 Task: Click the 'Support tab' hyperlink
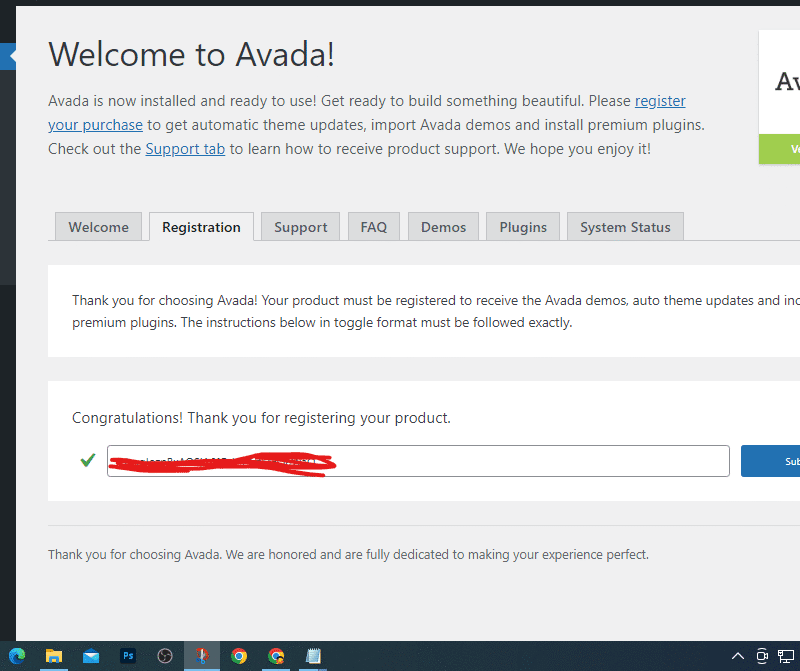click(x=185, y=149)
